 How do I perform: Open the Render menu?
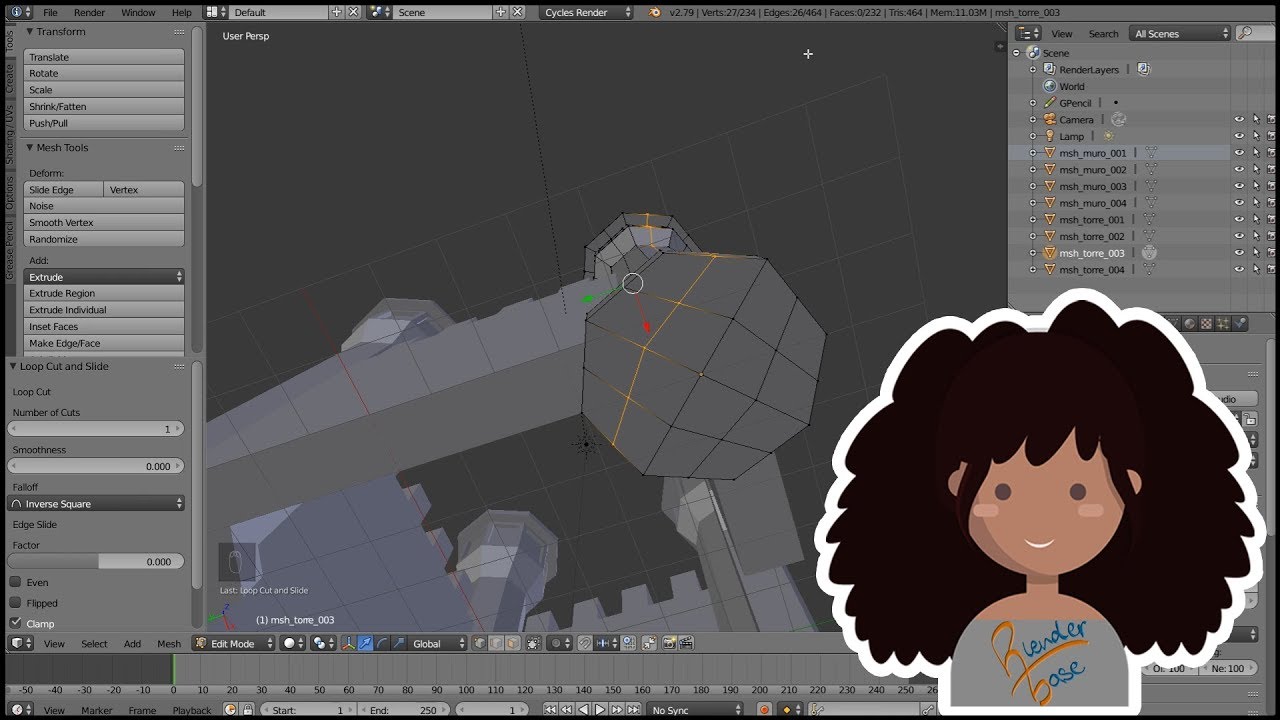tap(89, 12)
